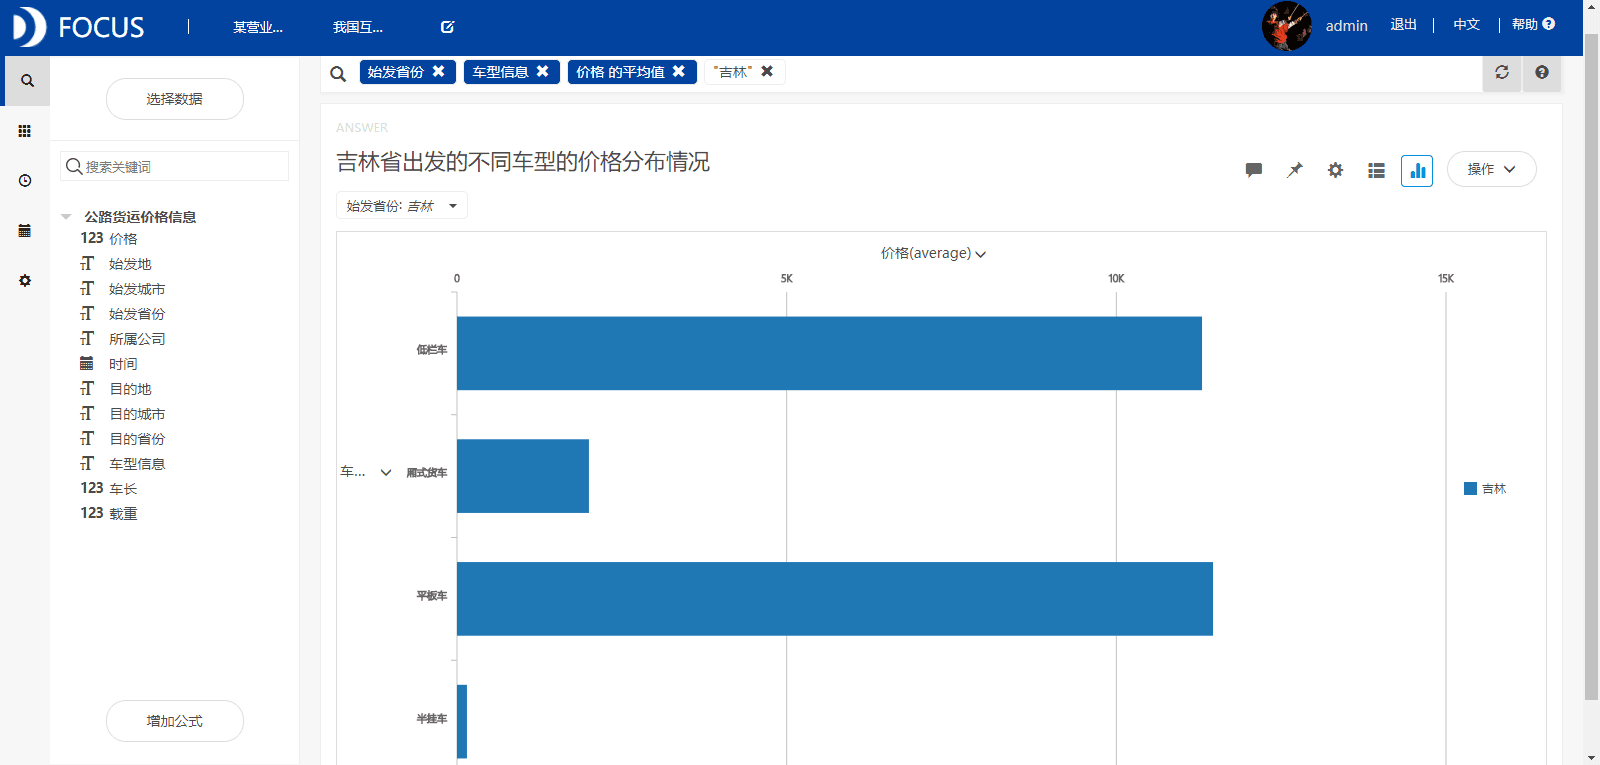Screen dimensions: 1600x765
Task: Open query help question icon
Action: coord(1542,72)
